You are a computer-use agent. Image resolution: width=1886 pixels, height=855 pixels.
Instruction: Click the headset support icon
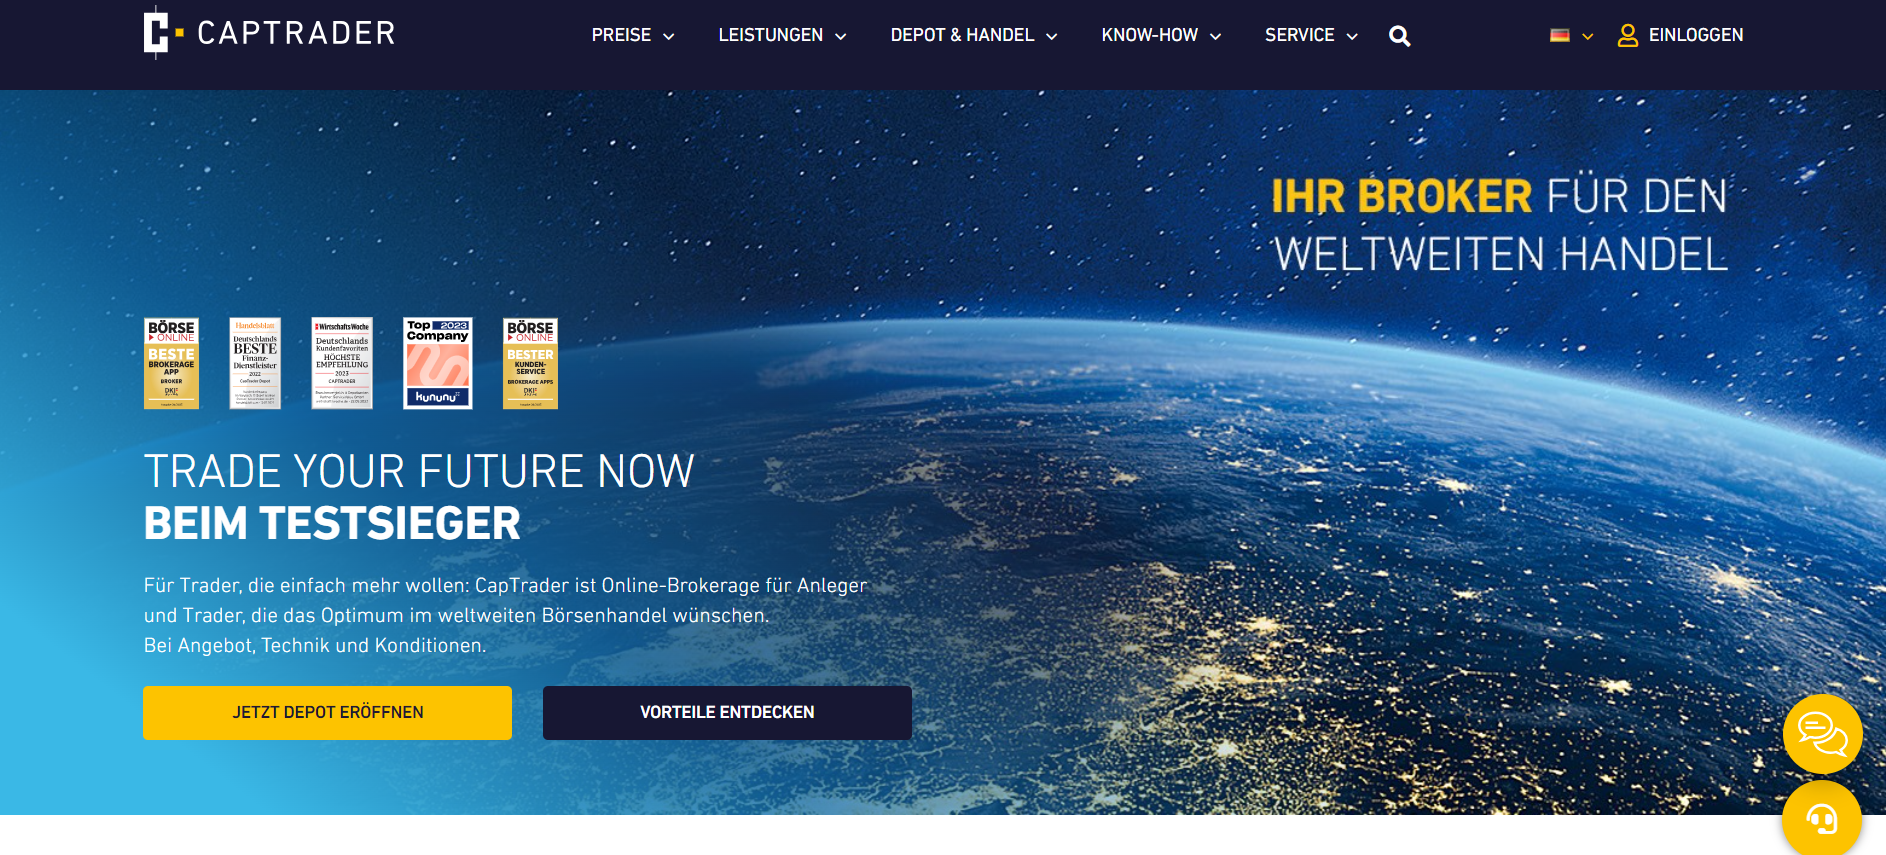pyautogui.click(x=1821, y=819)
